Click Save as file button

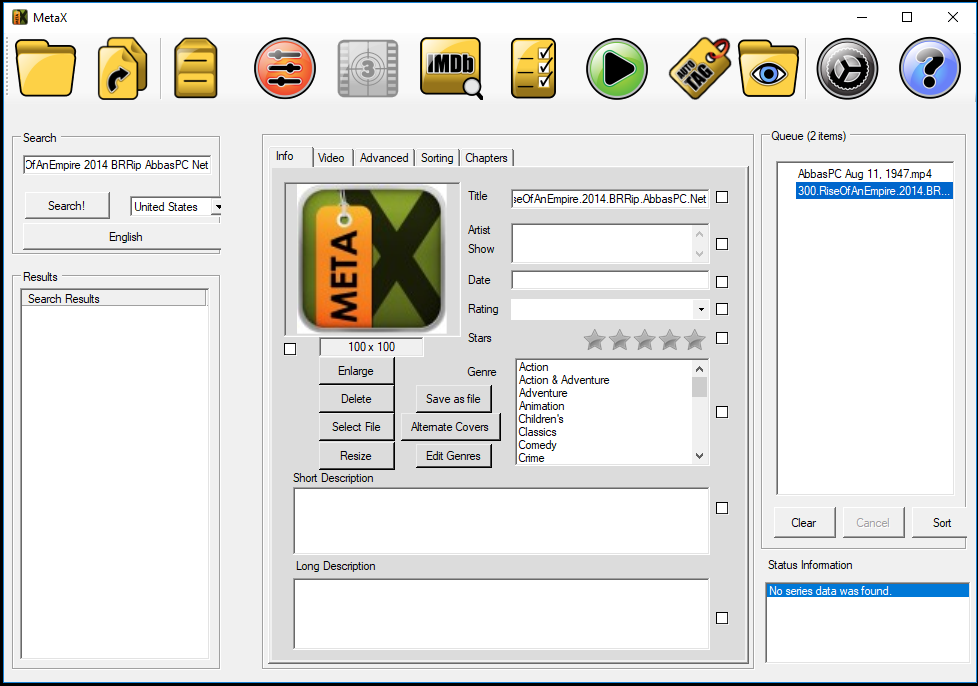point(453,399)
